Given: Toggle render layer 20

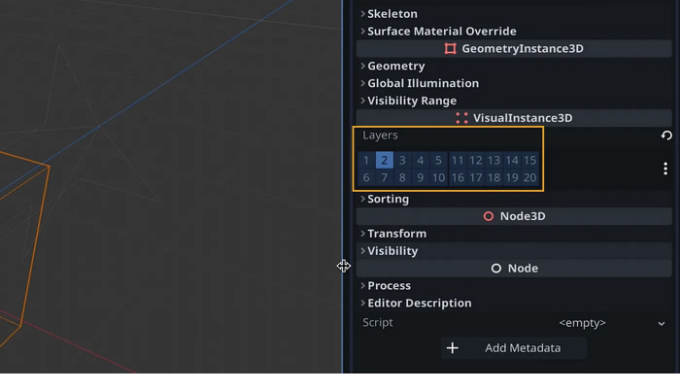Looking at the screenshot, I should pos(530,177).
